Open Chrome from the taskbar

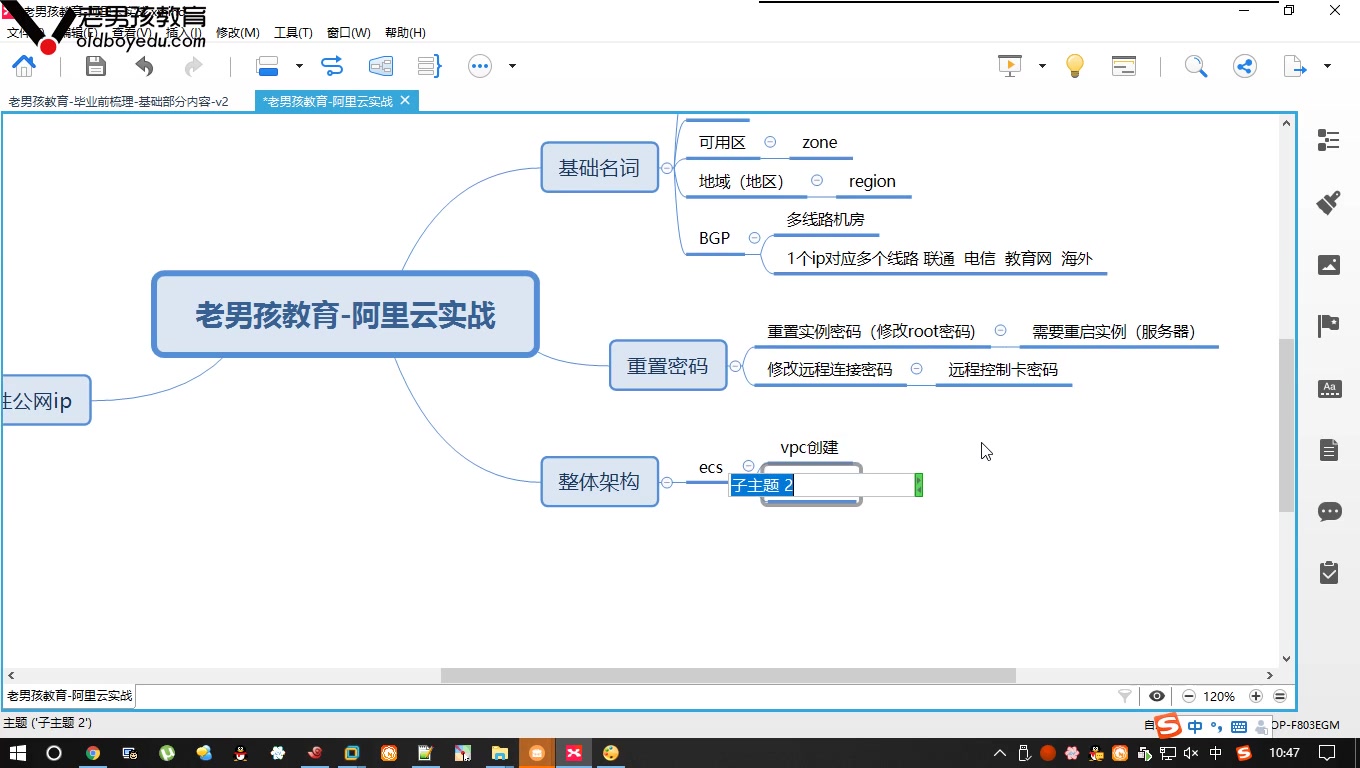pyautogui.click(x=93, y=753)
